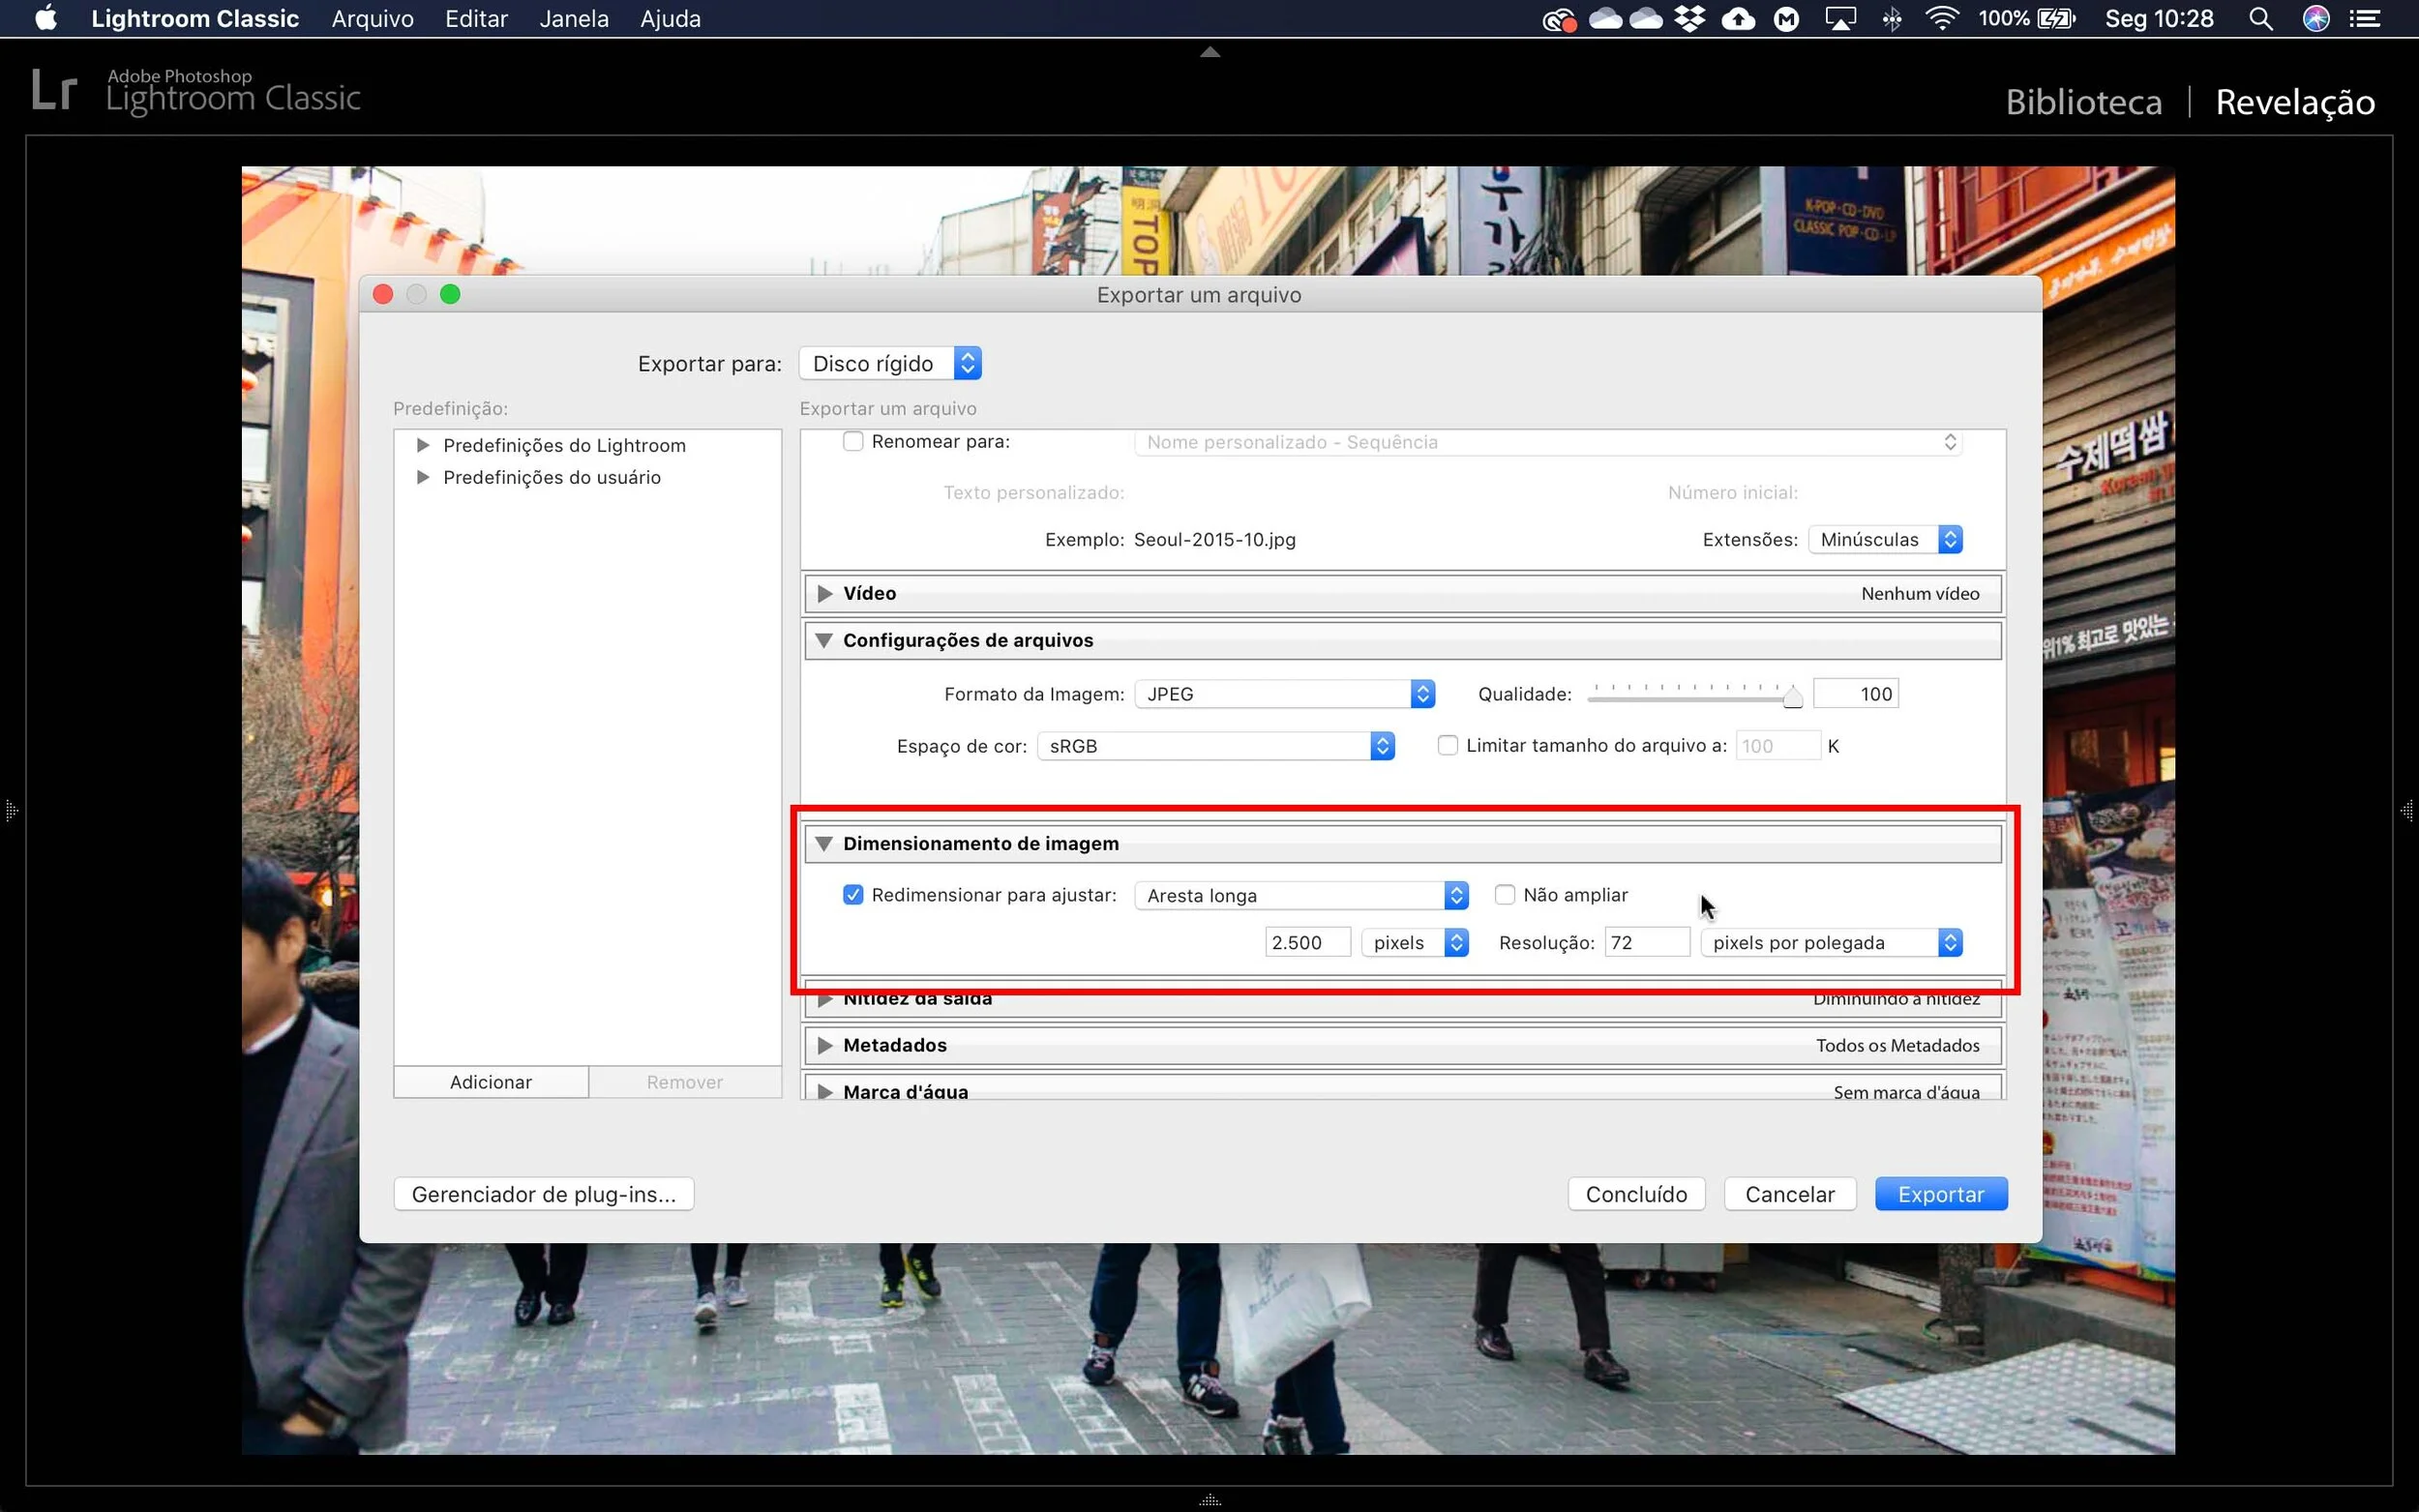Click the Qualidade slider handle
The height and width of the screenshot is (1512, 2419).
1792,697
